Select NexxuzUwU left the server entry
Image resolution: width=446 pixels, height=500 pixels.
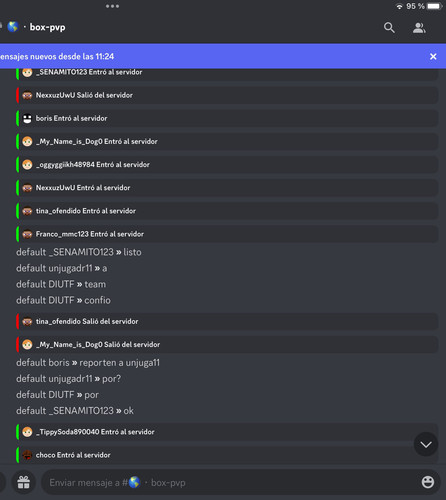[227, 95]
